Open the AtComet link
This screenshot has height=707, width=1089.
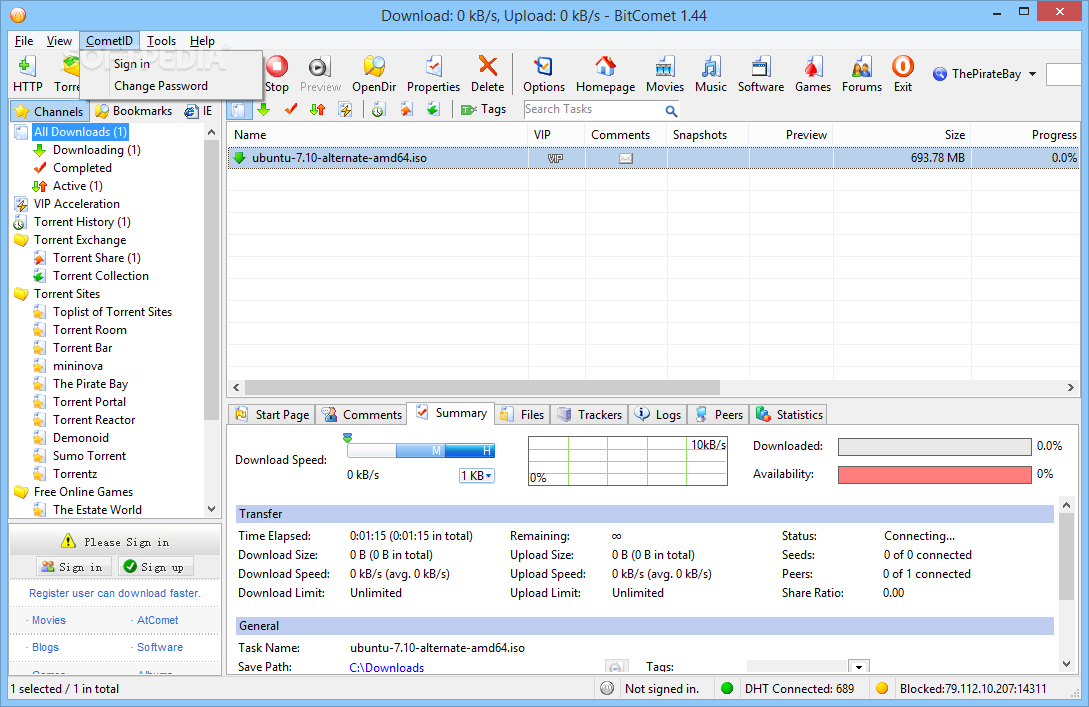pyautogui.click(x=157, y=620)
